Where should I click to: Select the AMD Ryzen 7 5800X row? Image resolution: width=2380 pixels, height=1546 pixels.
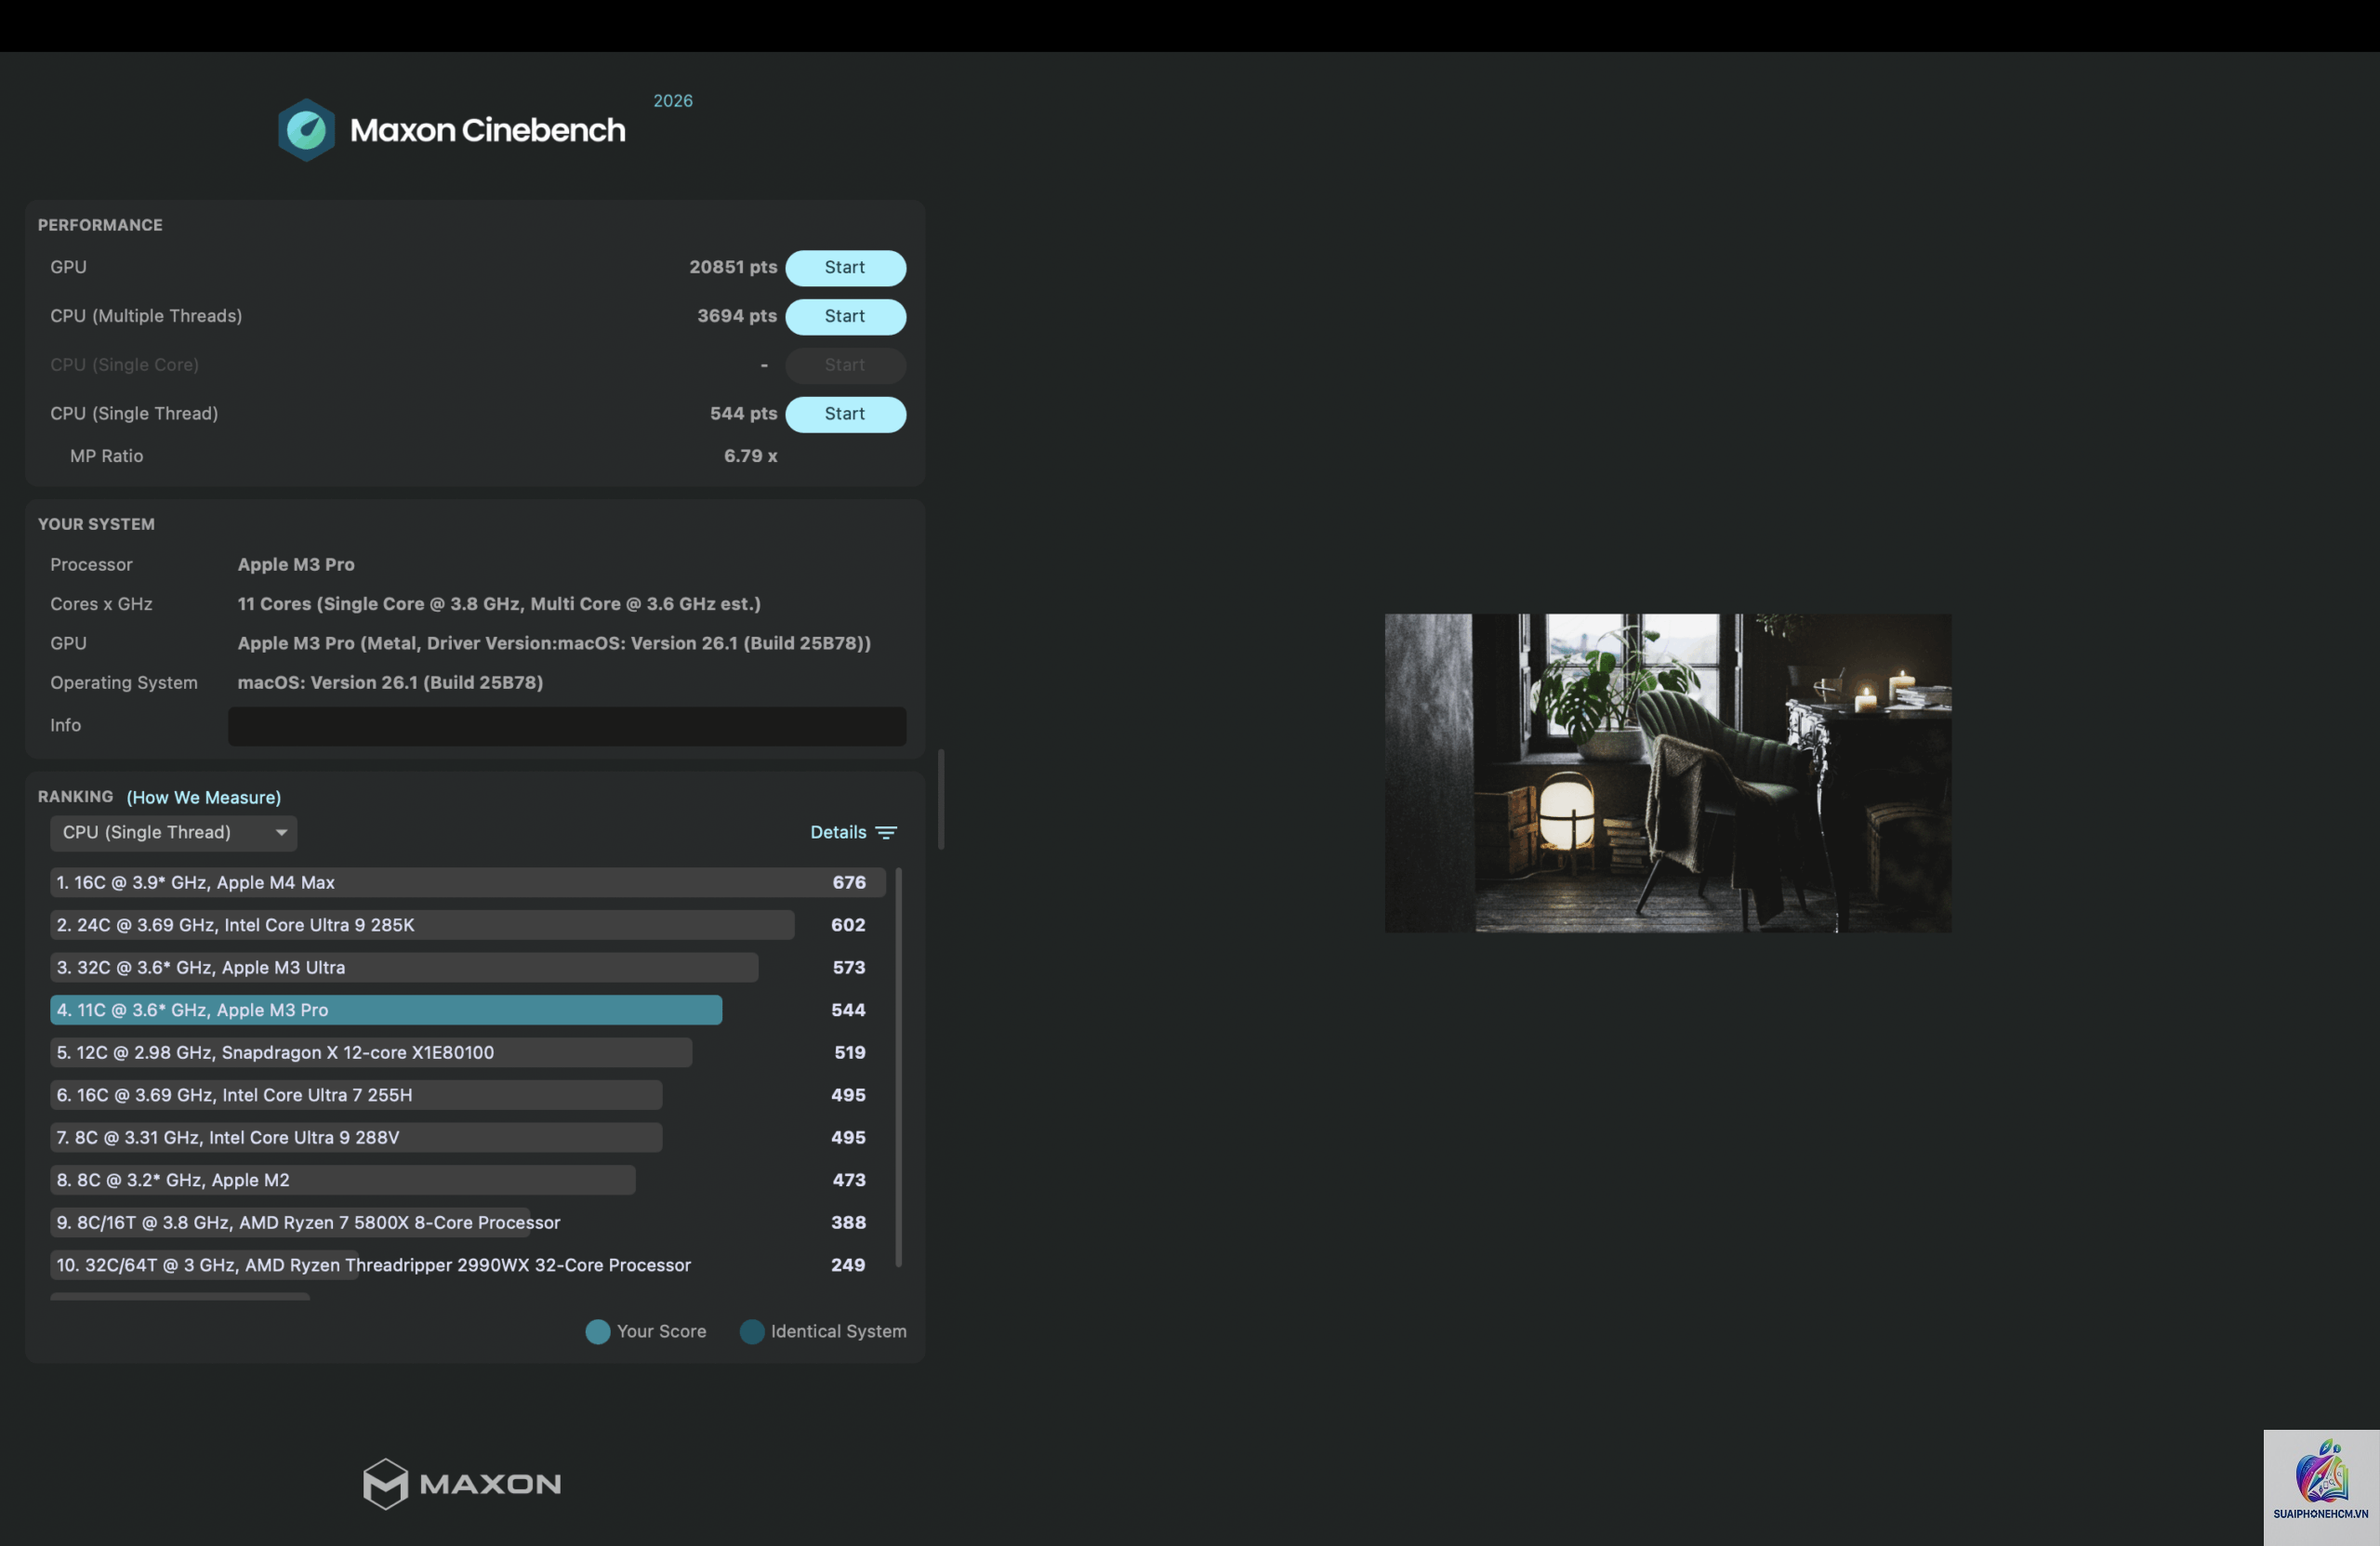tap(467, 1222)
